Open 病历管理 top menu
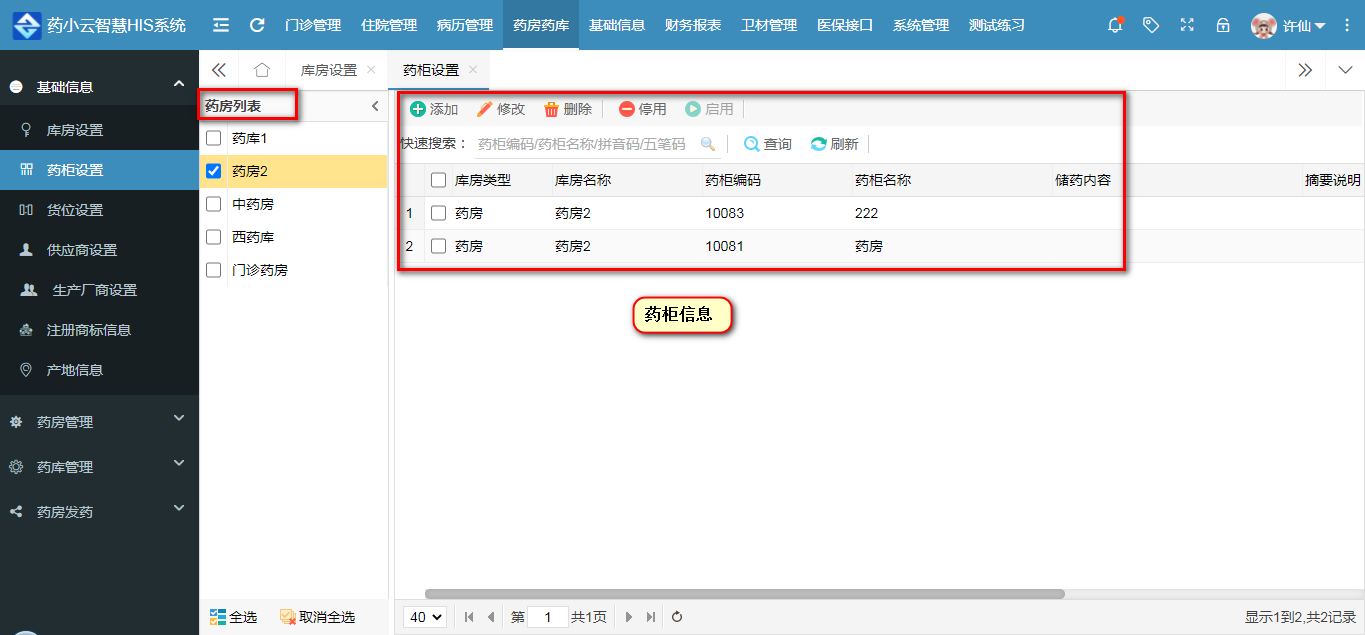This screenshot has height=635, width=1365. 465,25
